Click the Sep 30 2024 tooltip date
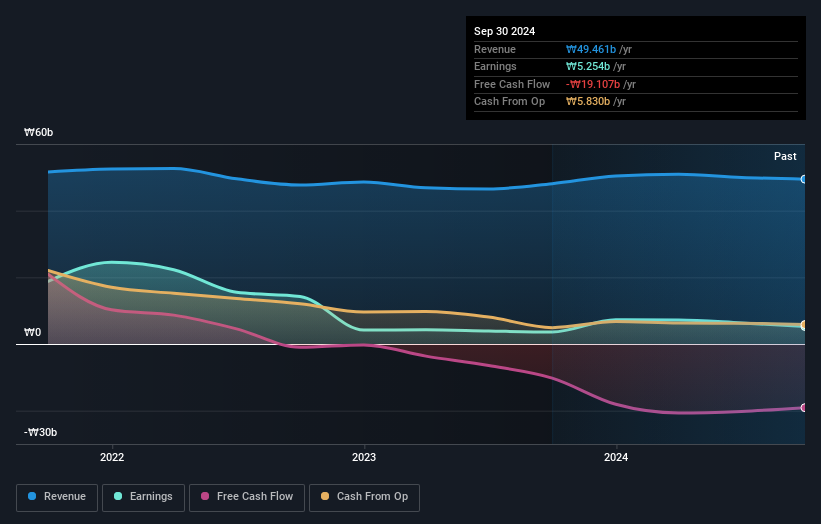The width and height of the screenshot is (821, 524). pos(504,31)
